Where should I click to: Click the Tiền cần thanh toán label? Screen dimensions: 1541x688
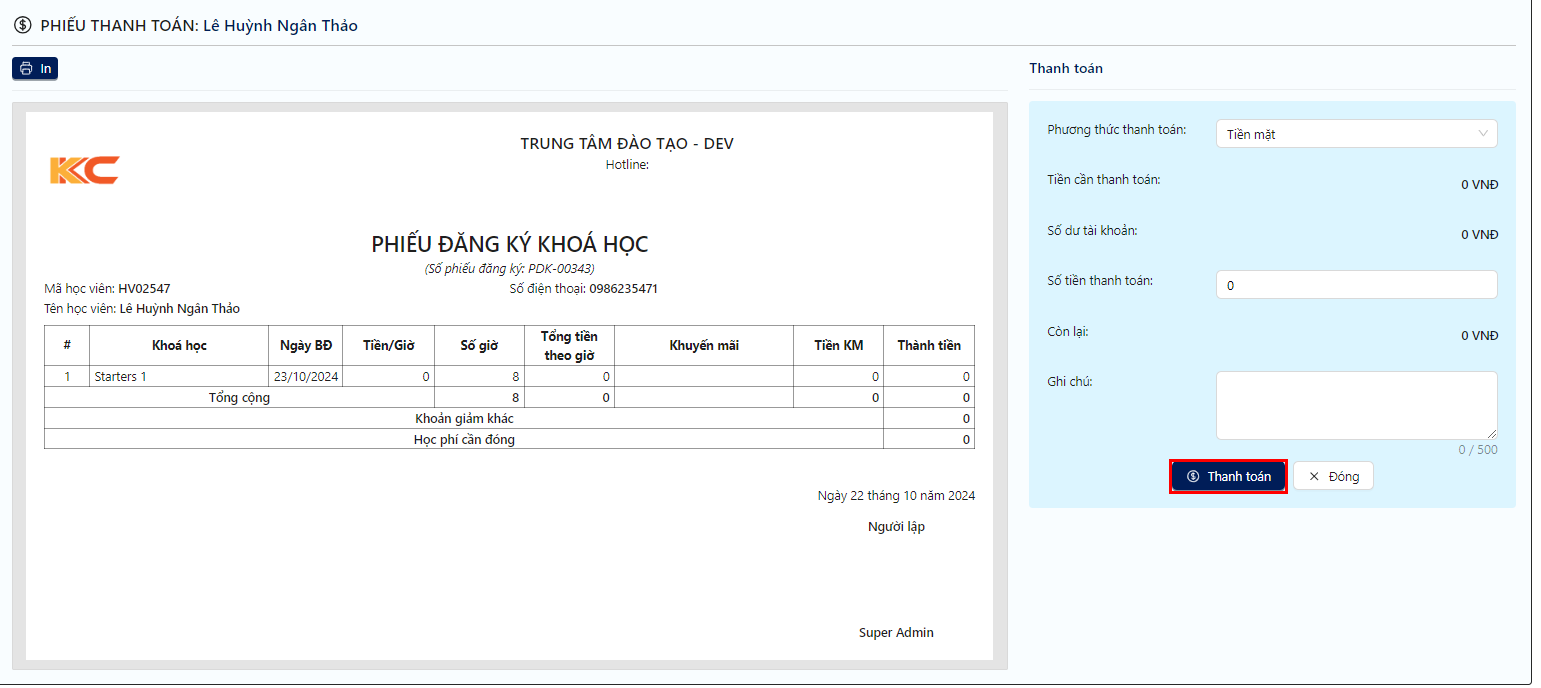[1104, 180]
